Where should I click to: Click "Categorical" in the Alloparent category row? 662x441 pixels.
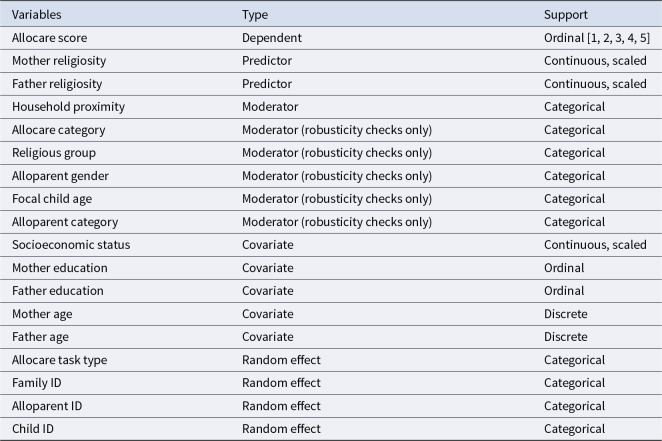[575, 222]
